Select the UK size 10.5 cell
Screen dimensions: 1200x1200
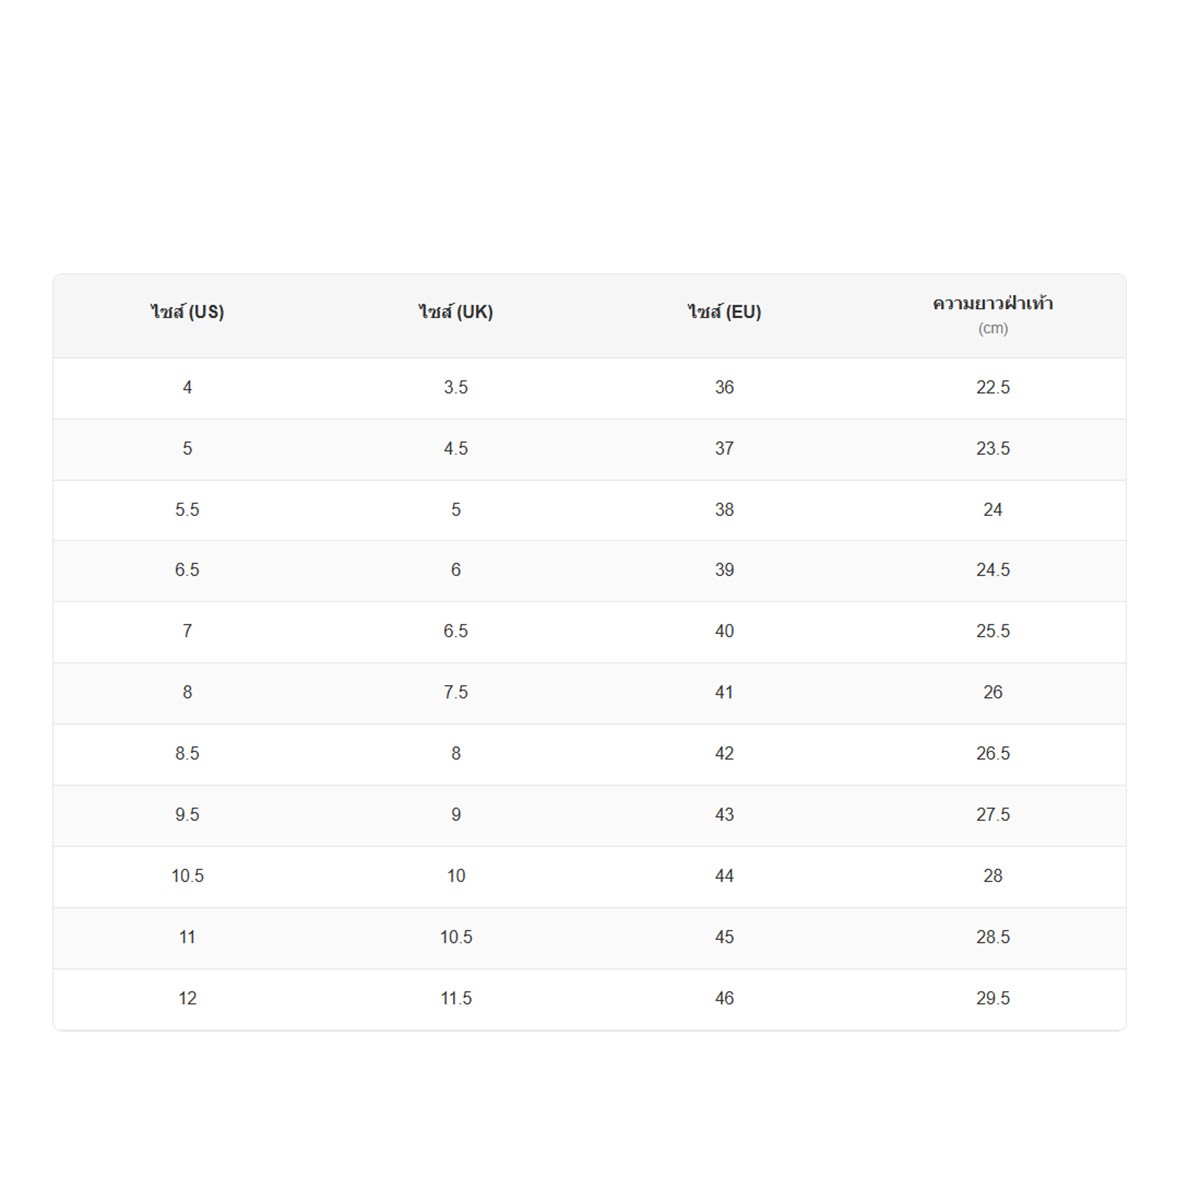click(x=456, y=938)
